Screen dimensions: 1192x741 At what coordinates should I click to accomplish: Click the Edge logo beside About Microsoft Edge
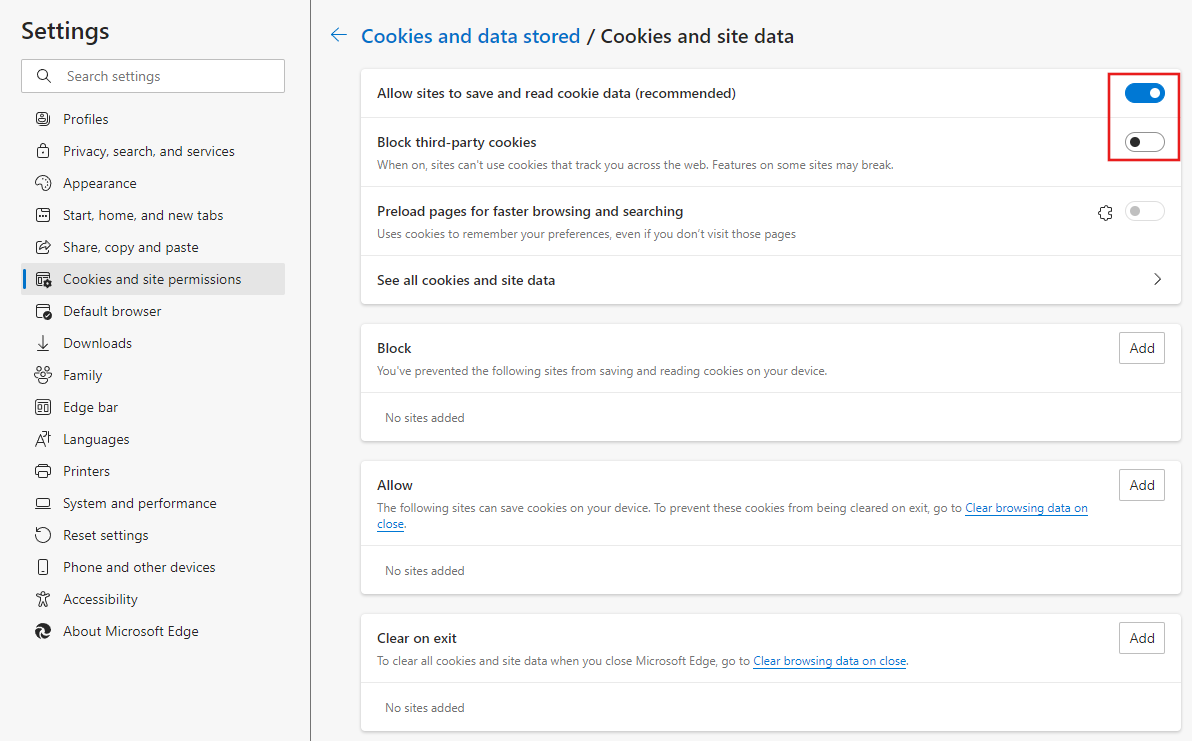click(x=43, y=631)
